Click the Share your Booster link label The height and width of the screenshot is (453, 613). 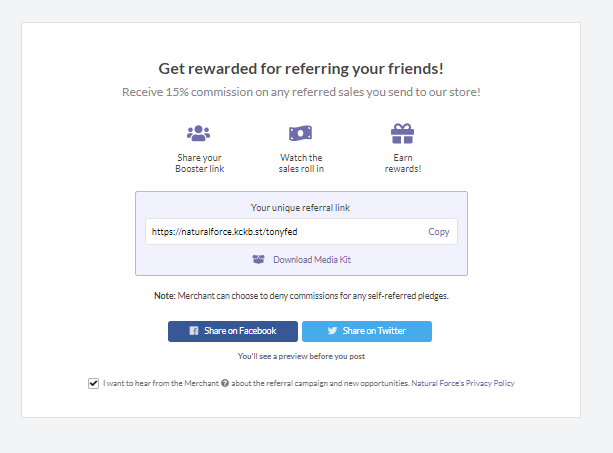(199, 163)
